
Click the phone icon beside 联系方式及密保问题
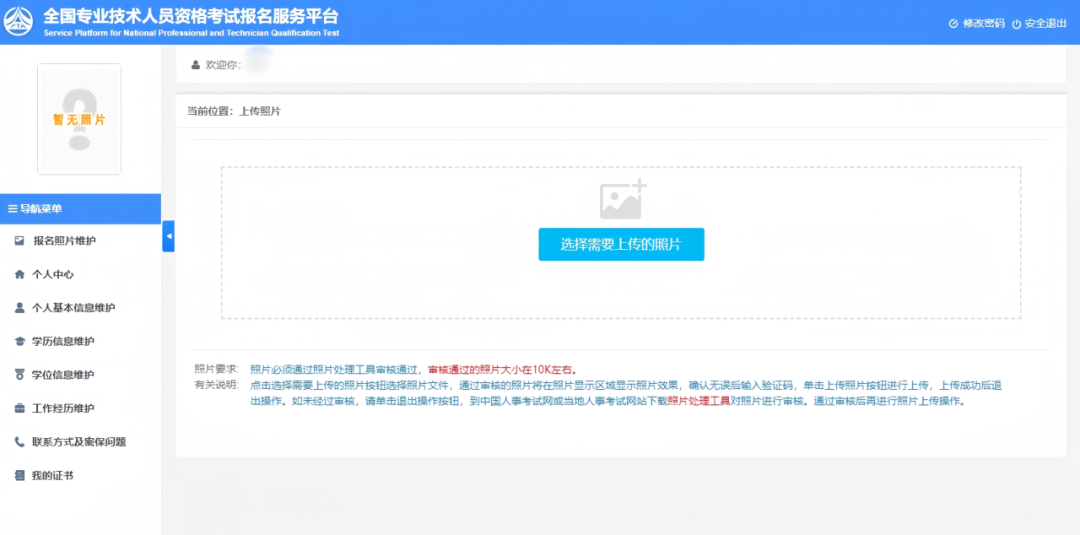pos(19,442)
